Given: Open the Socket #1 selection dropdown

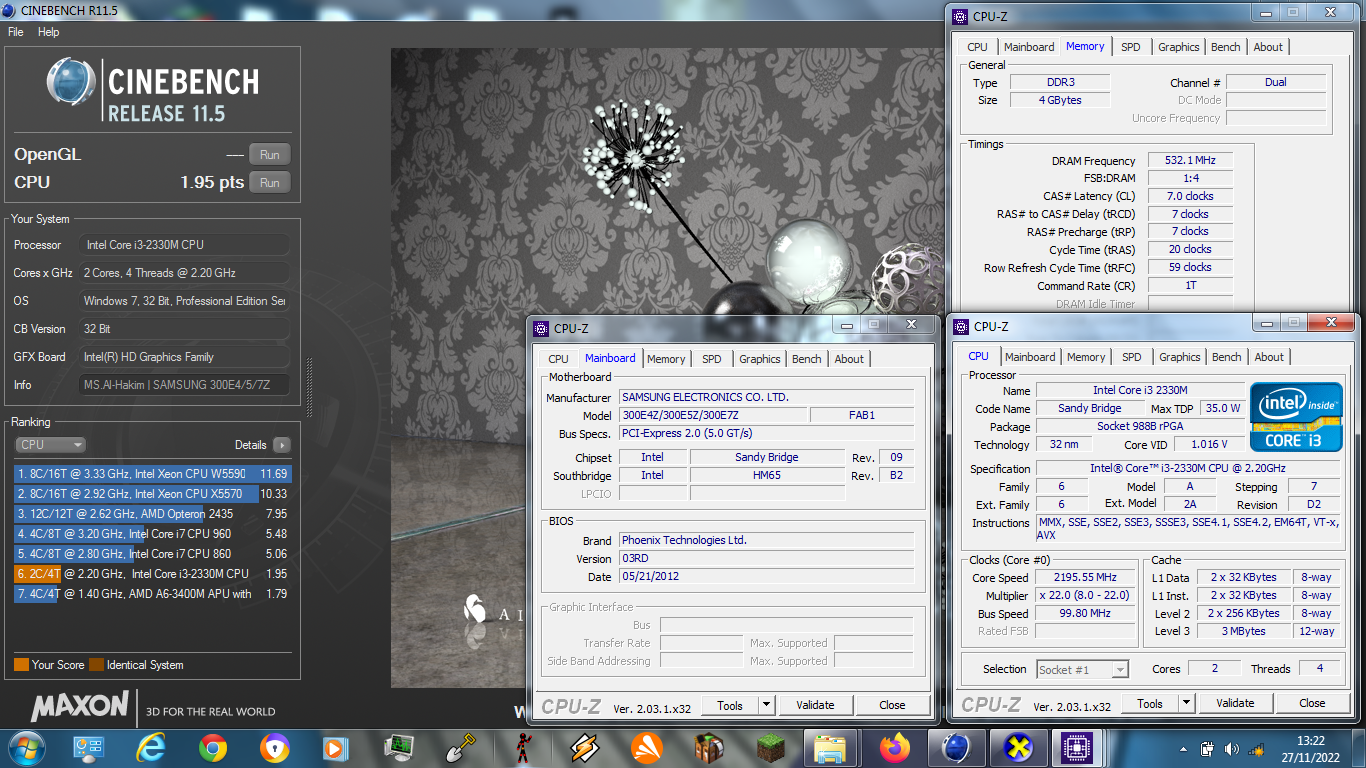Looking at the screenshot, I should point(1082,669).
